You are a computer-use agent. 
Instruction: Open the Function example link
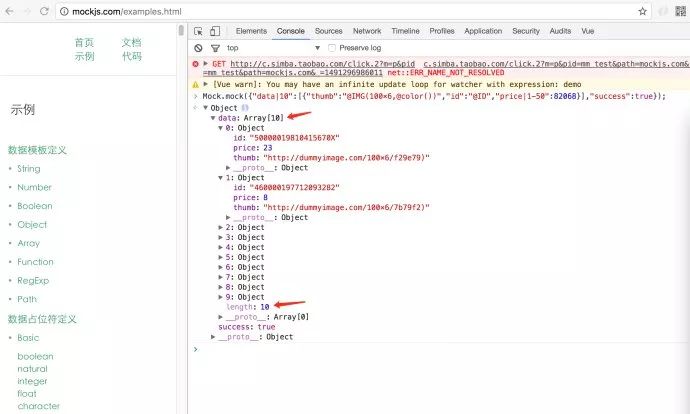click(35, 262)
